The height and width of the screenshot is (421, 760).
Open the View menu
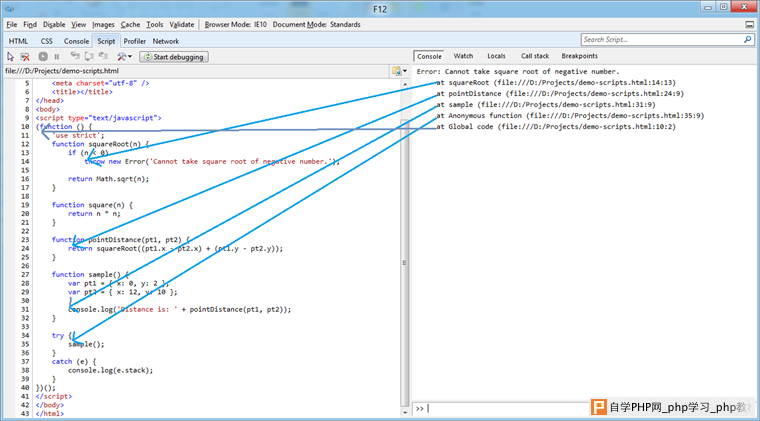79,24
